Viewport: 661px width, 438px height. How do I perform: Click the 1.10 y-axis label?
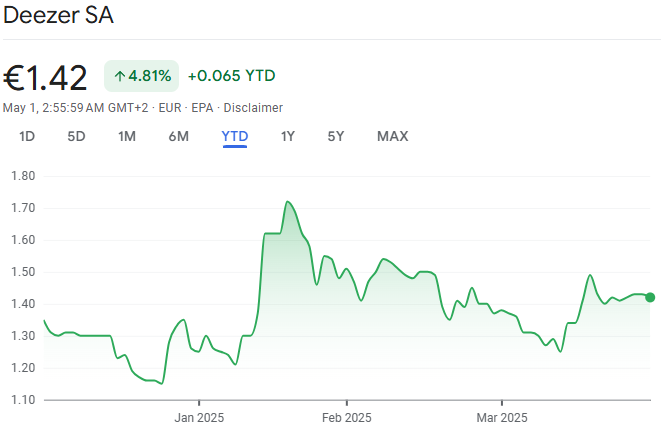(23, 400)
